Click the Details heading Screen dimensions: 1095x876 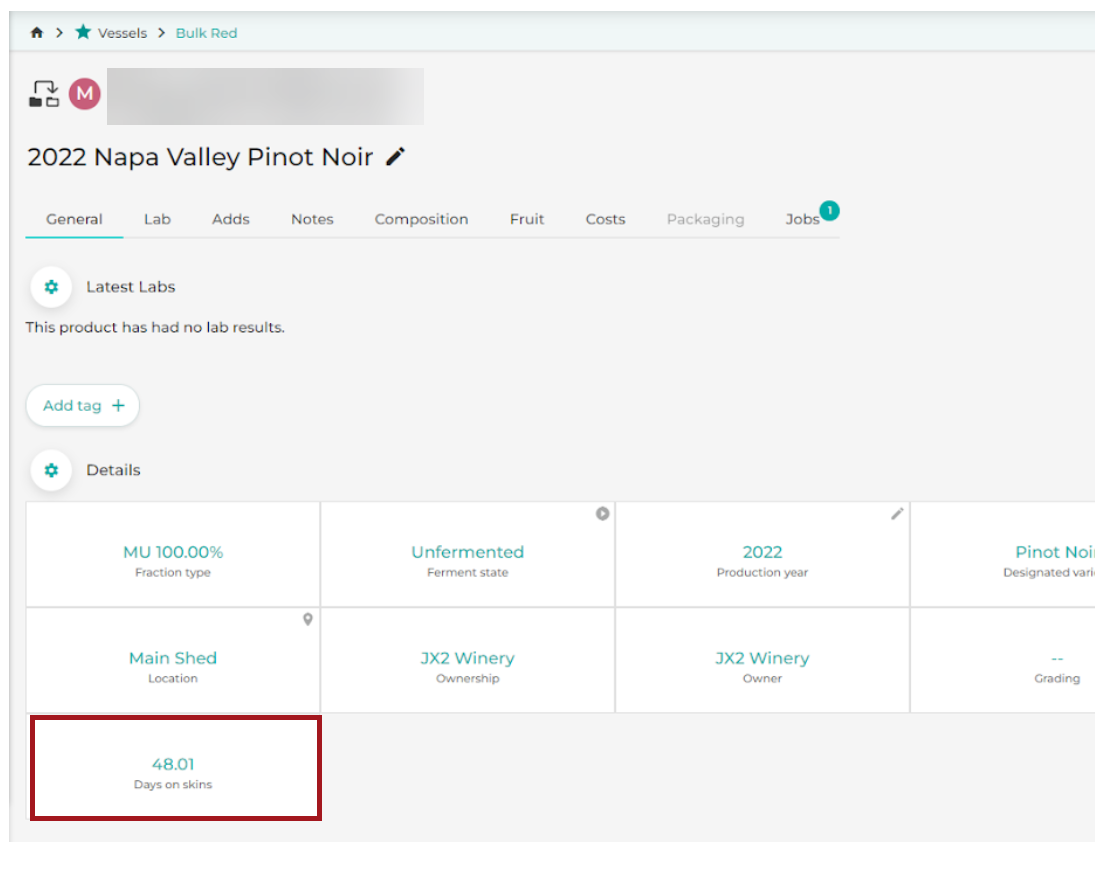click(113, 470)
